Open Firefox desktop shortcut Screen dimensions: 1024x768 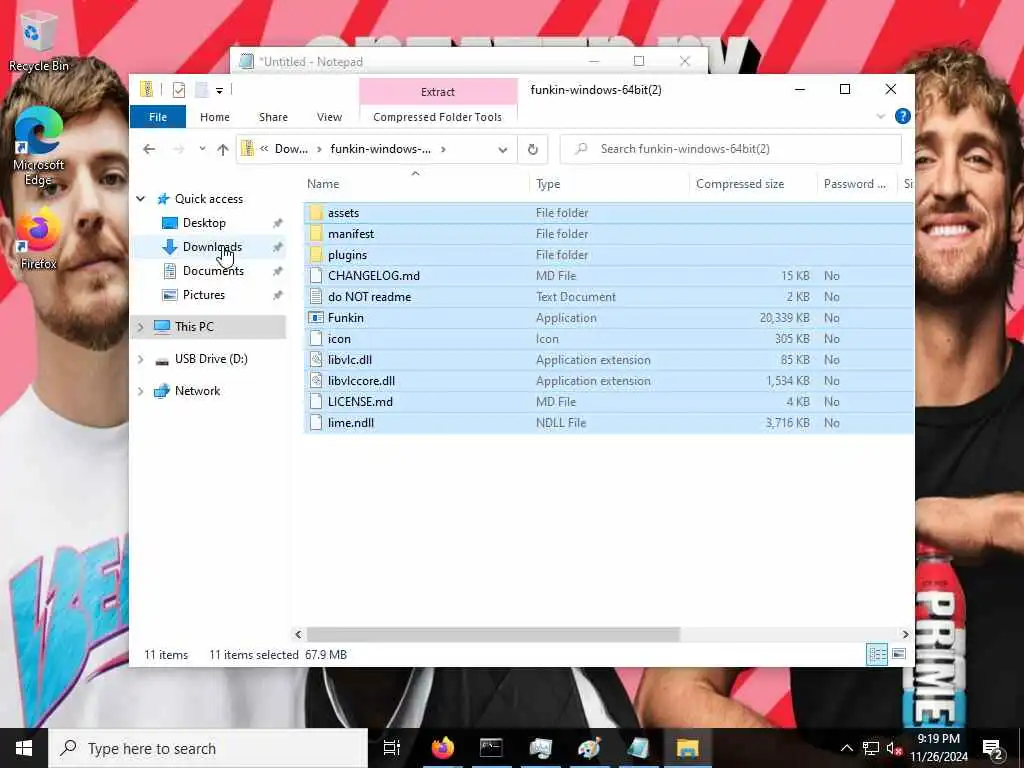38,238
